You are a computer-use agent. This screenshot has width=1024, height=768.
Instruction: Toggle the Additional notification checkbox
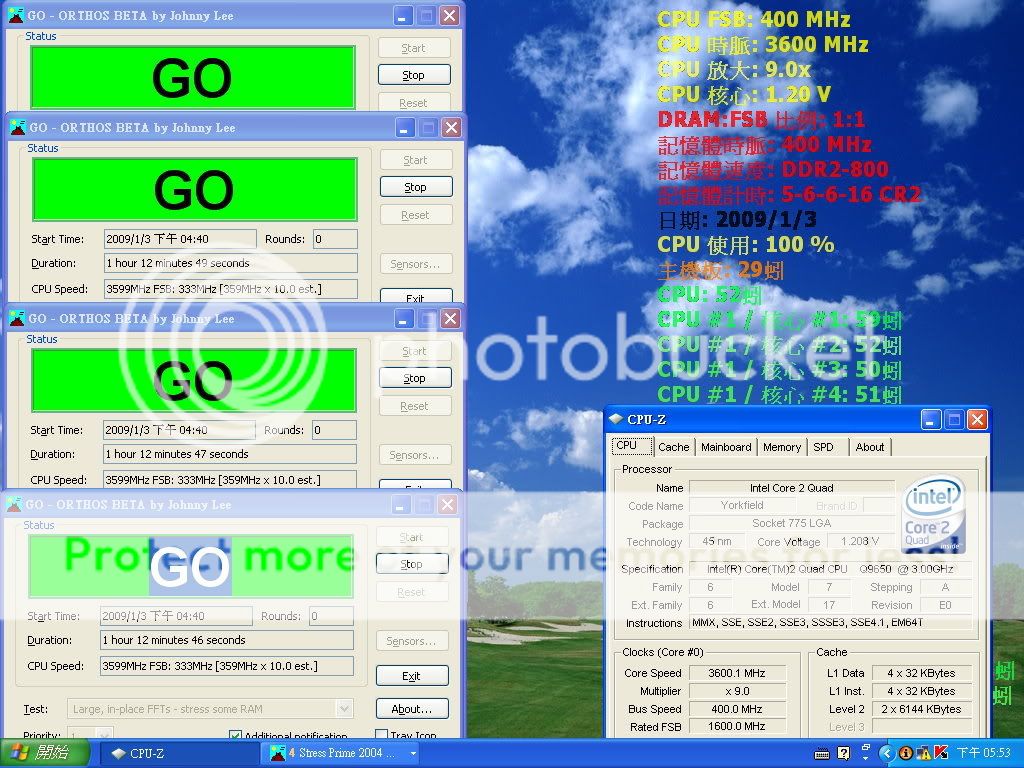(236, 737)
